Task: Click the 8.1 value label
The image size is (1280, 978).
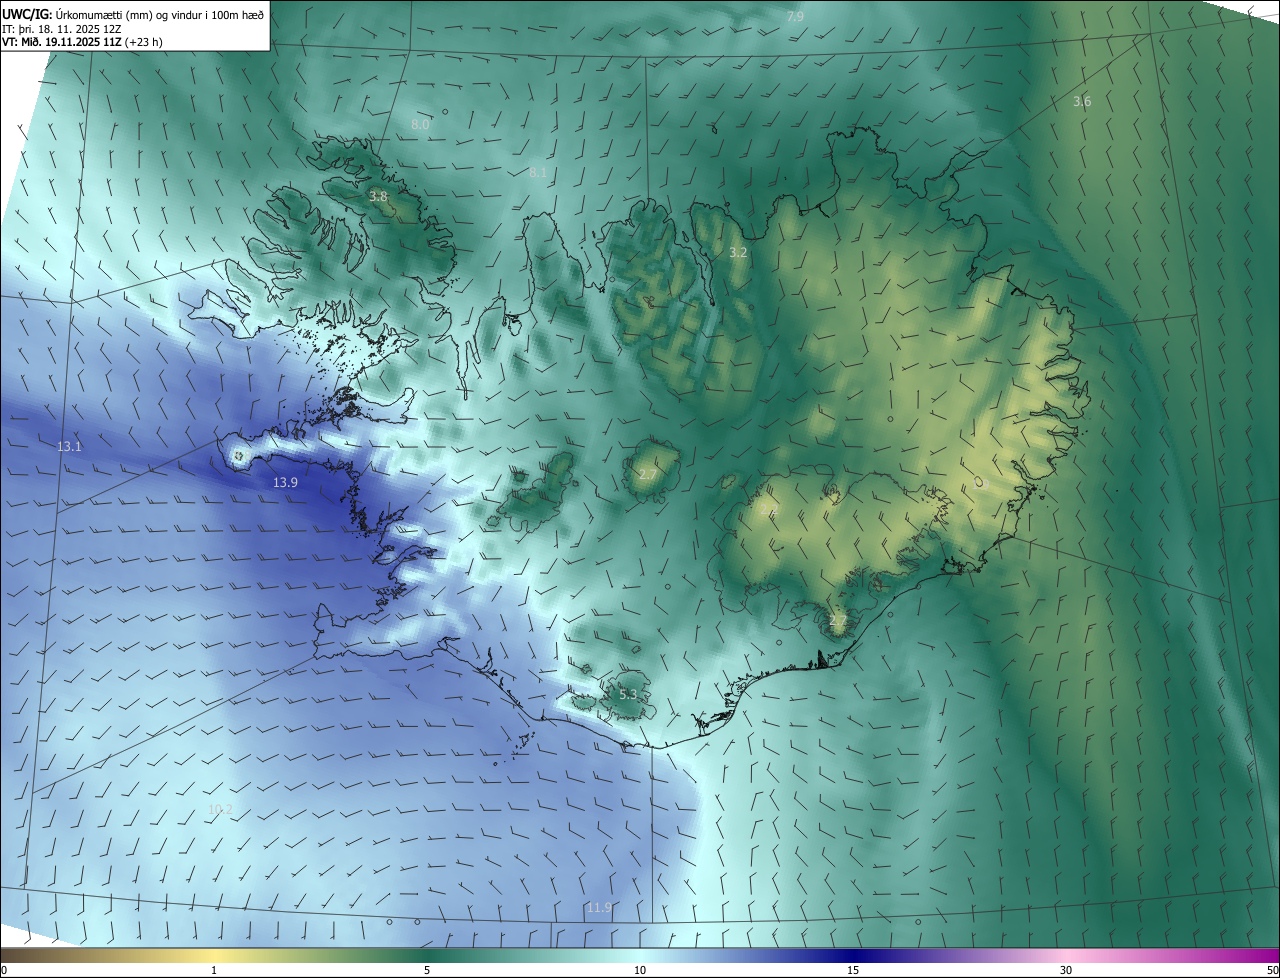Action: tap(538, 173)
